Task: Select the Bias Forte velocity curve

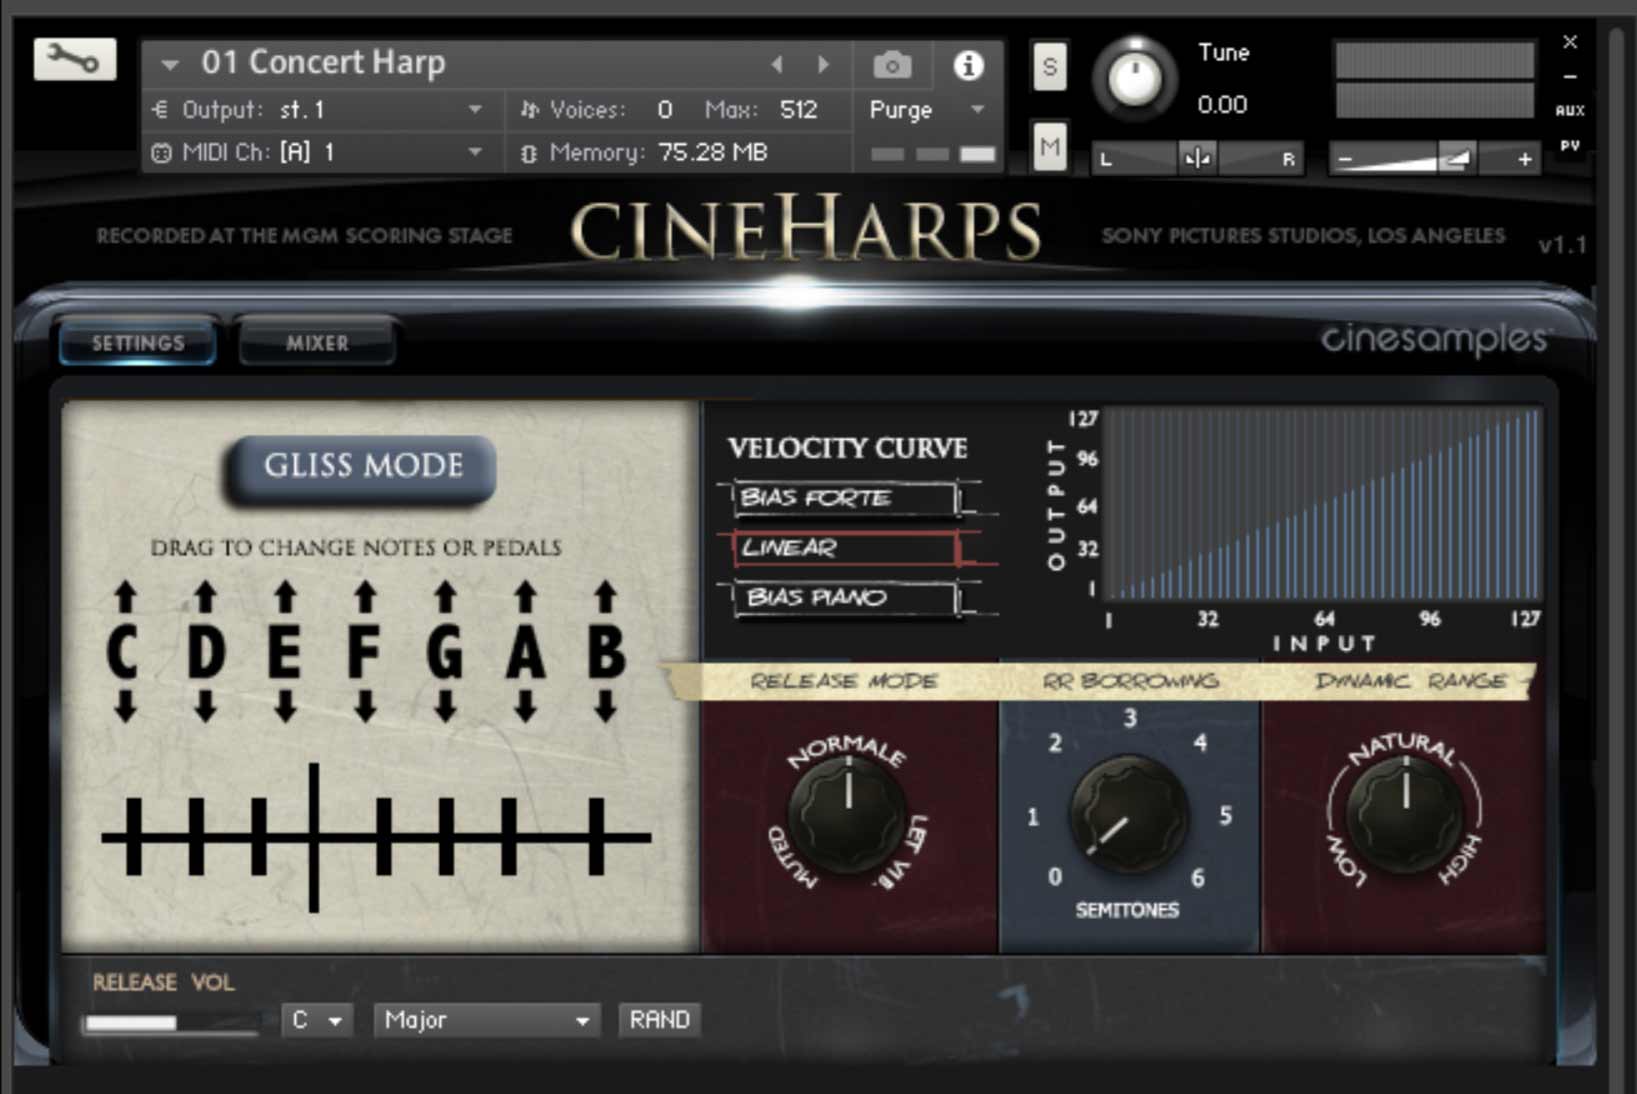Action: coord(845,497)
